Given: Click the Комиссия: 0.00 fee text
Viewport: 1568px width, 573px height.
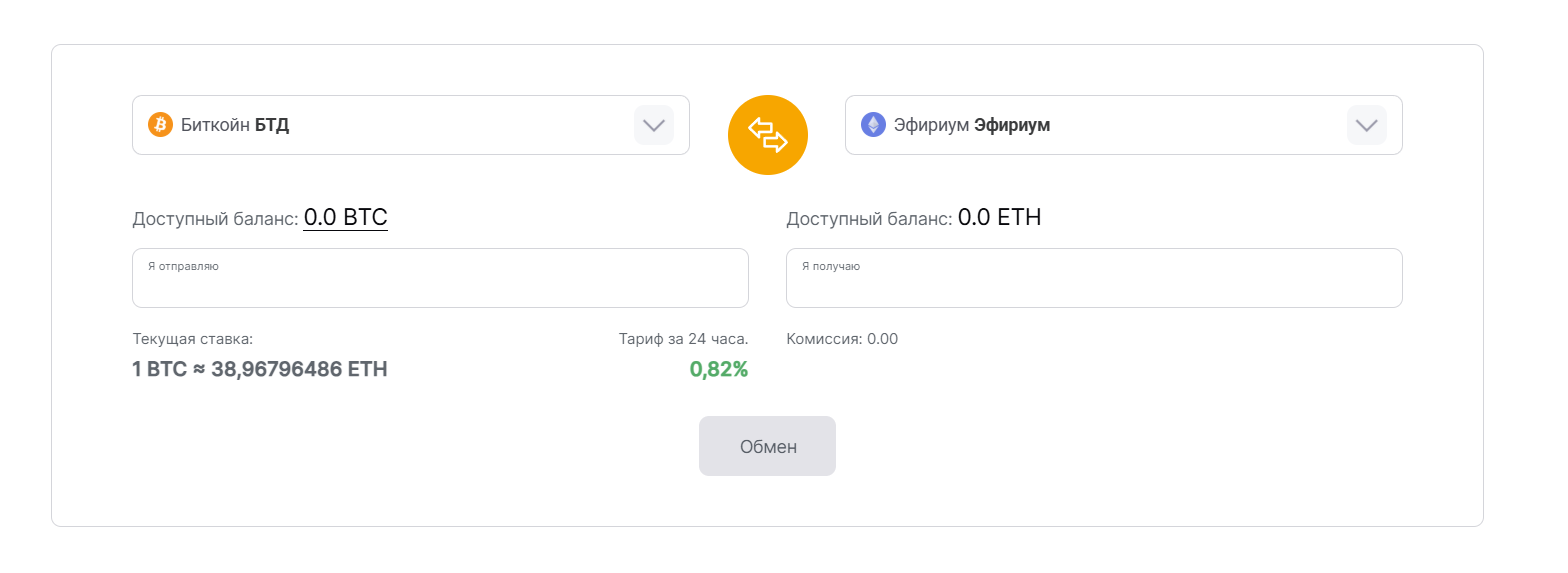Looking at the screenshot, I should (842, 339).
